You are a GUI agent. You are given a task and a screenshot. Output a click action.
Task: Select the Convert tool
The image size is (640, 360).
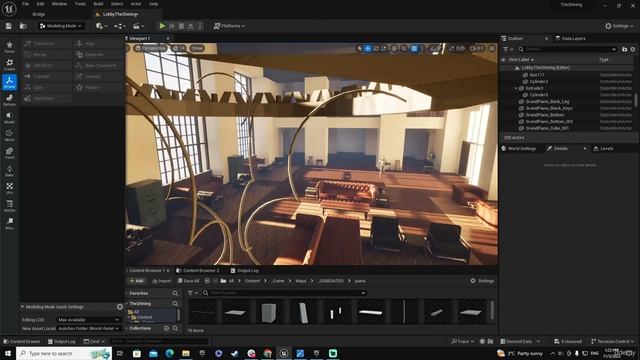tap(98, 76)
